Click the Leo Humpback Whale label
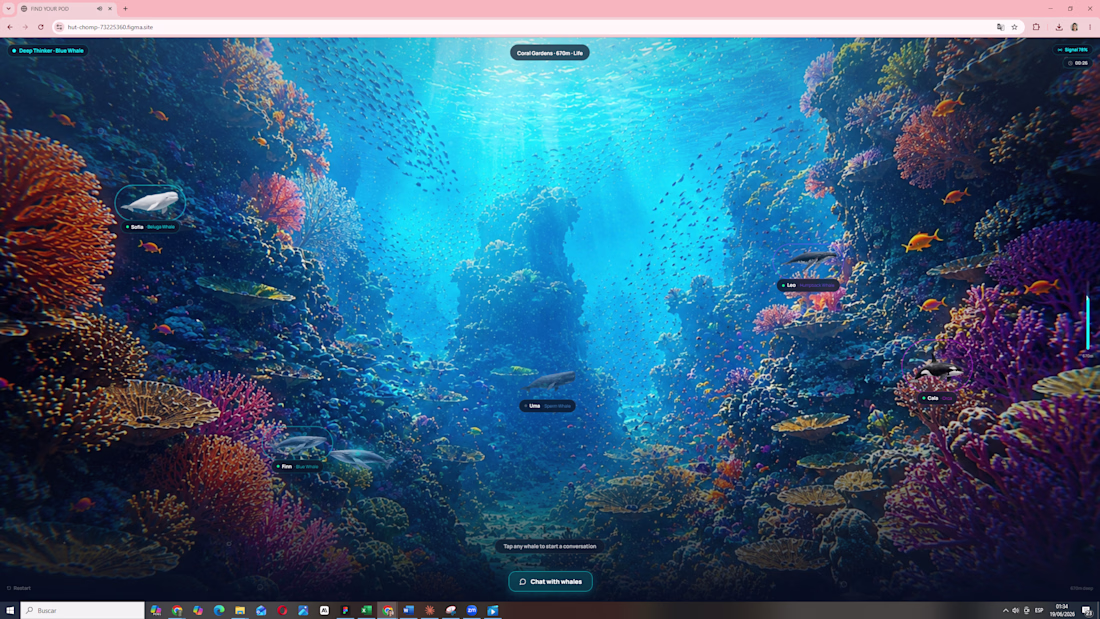This screenshot has width=1100, height=619. tap(808, 285)
